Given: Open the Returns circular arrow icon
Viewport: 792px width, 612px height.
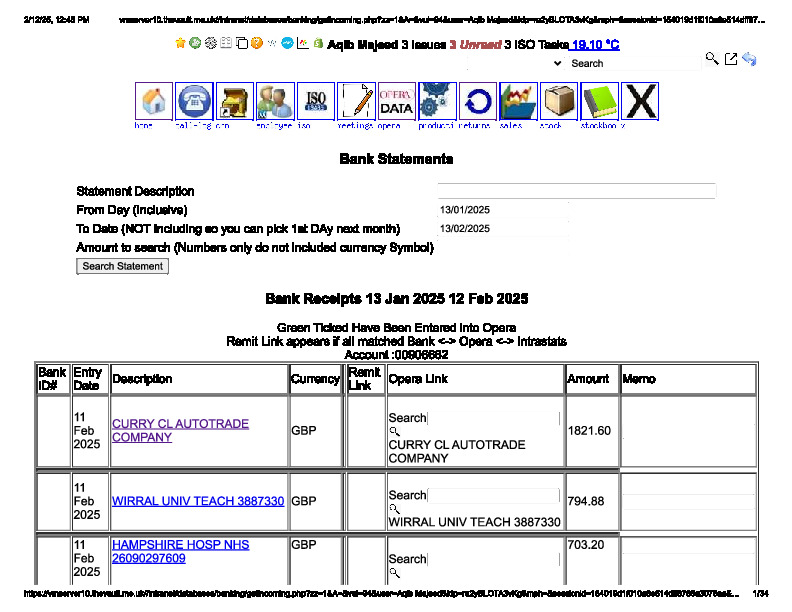Looking at the screenshot, I should point(478,102).
